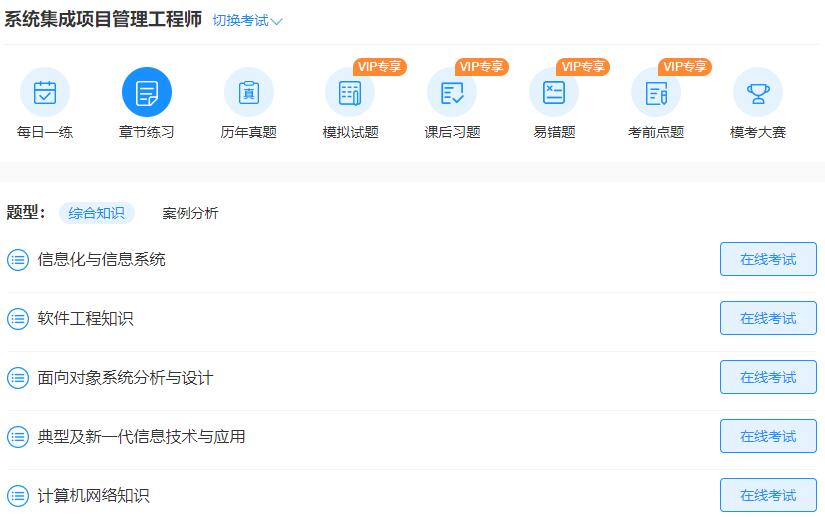Open the 易错题 icon
This screenshot has width=825, height=517.
[554, 93]
